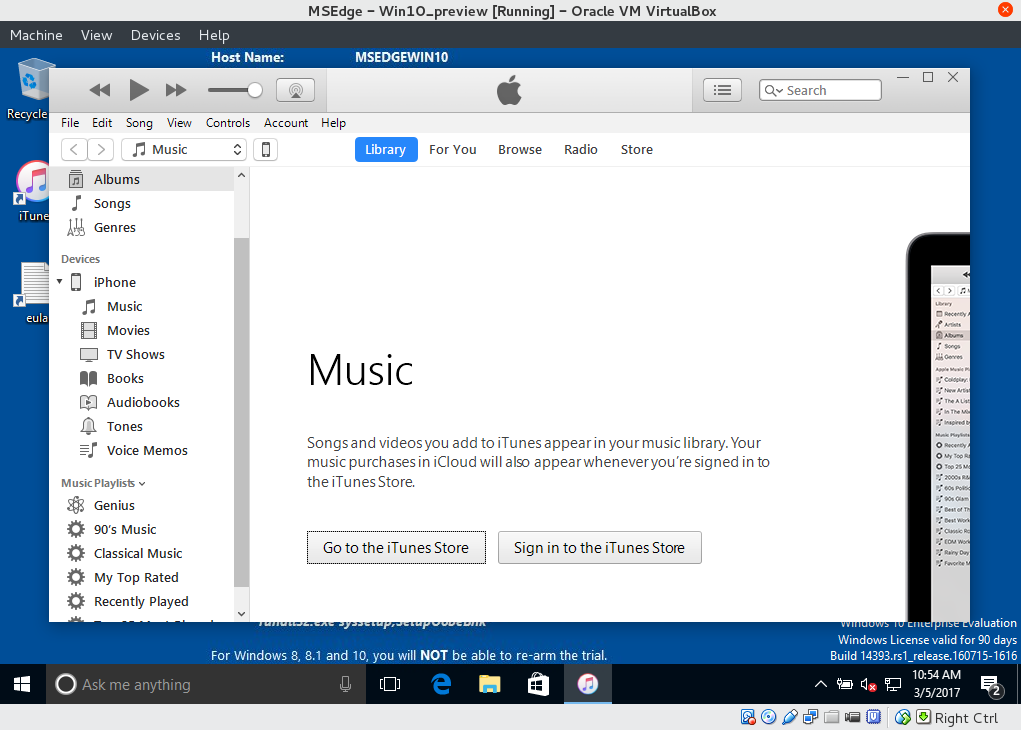Open the Windows Start menu
This screenshot has height=730, width=1021.
click(x=22, y=684)
